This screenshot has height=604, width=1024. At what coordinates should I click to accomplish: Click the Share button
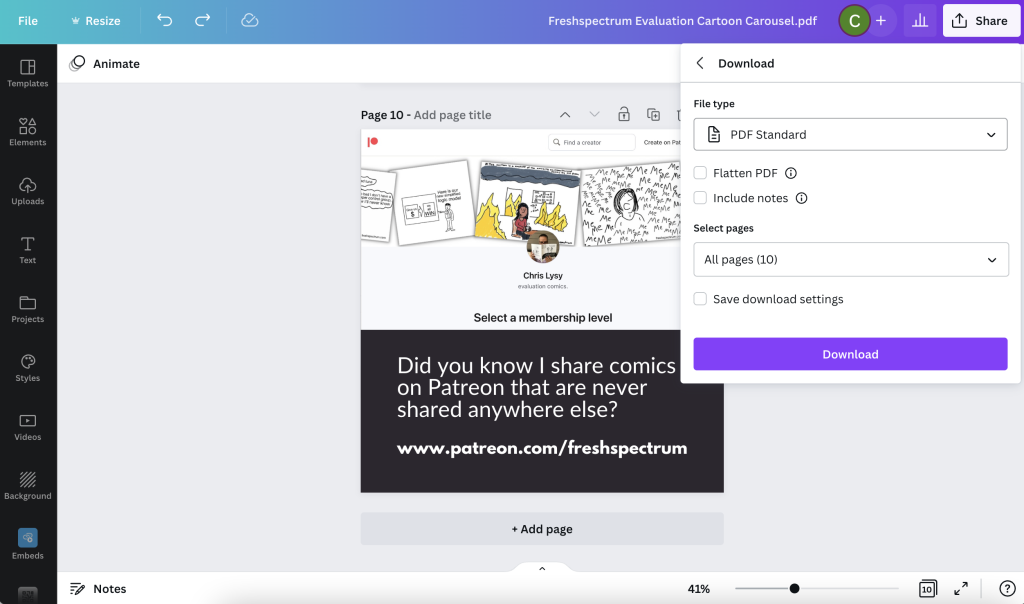point(981,21)
